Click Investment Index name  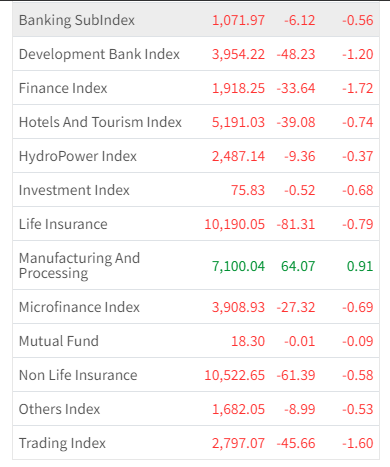click(74, 190)
